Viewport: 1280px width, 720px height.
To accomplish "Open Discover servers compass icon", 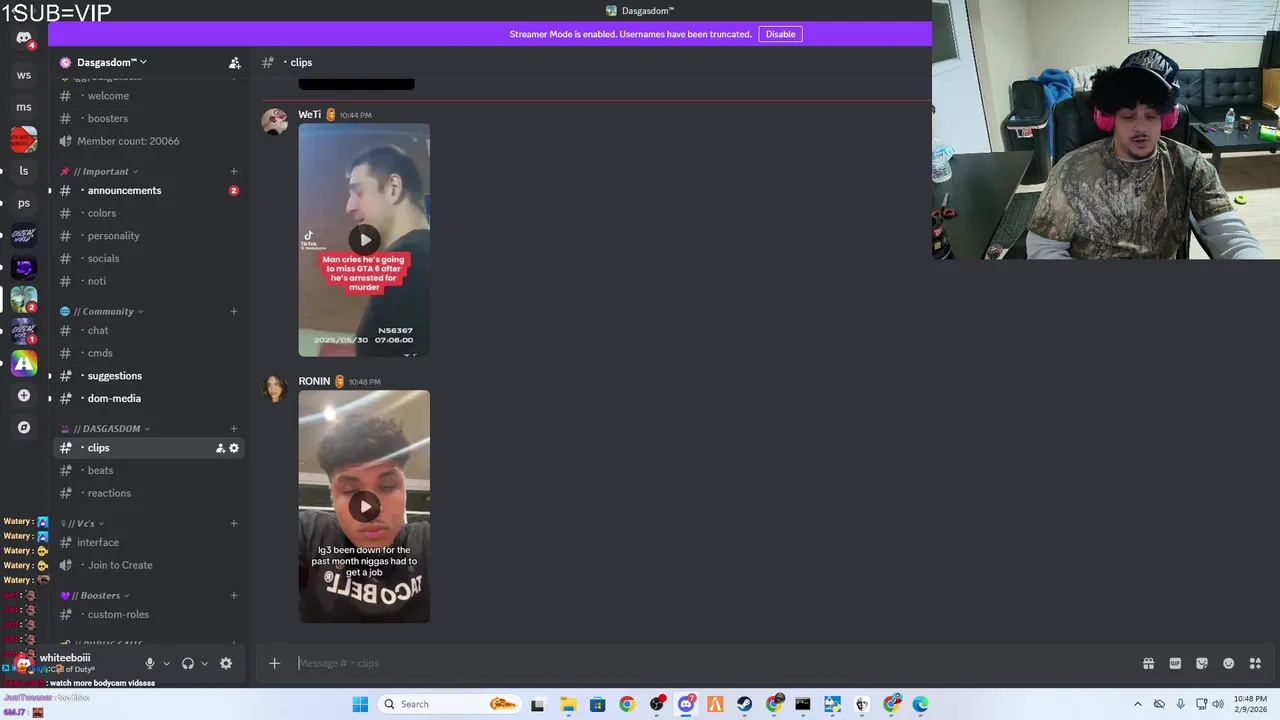I will click(x=24, y=427).
